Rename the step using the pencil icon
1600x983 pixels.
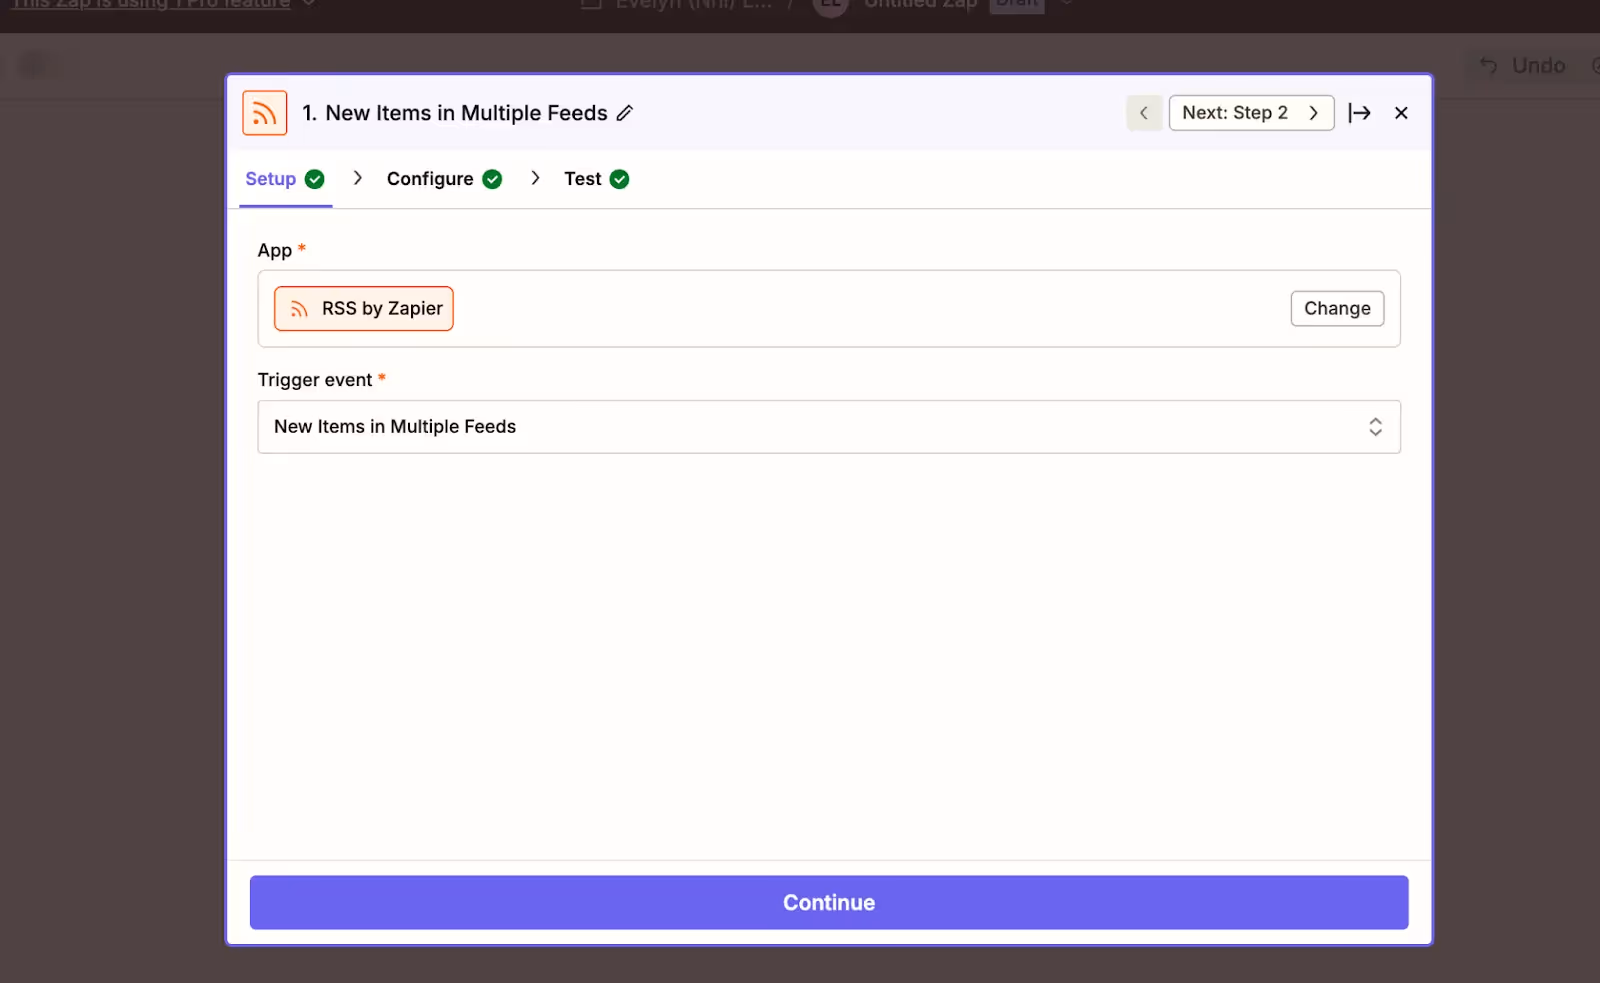point(625,113)
